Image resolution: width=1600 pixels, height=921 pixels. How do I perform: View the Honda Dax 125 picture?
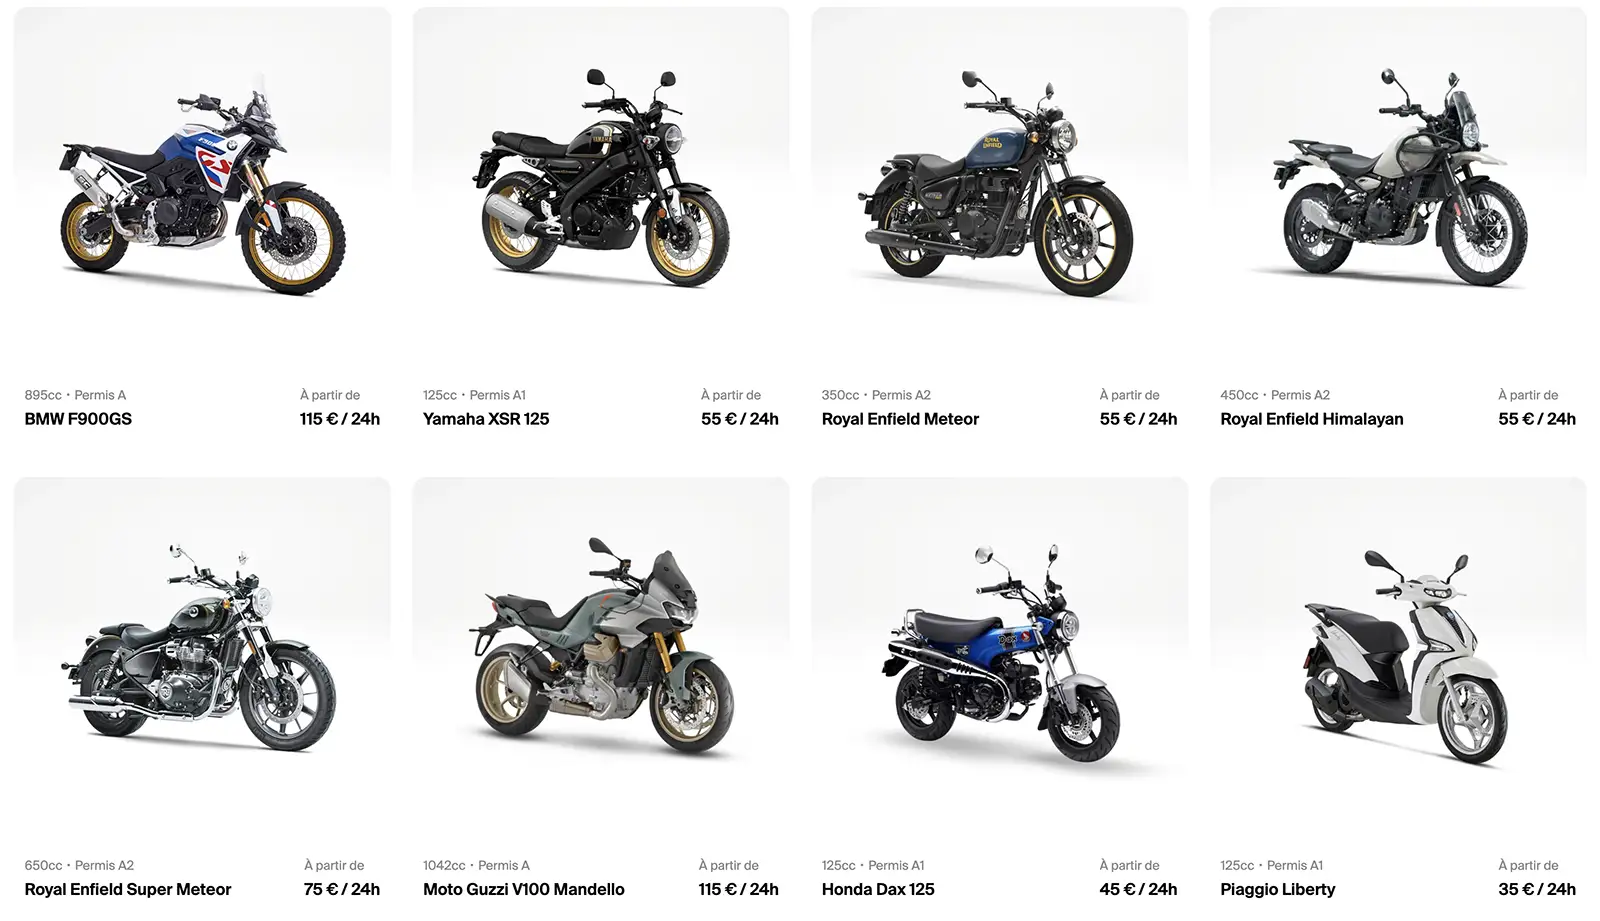pos(1000,655)
